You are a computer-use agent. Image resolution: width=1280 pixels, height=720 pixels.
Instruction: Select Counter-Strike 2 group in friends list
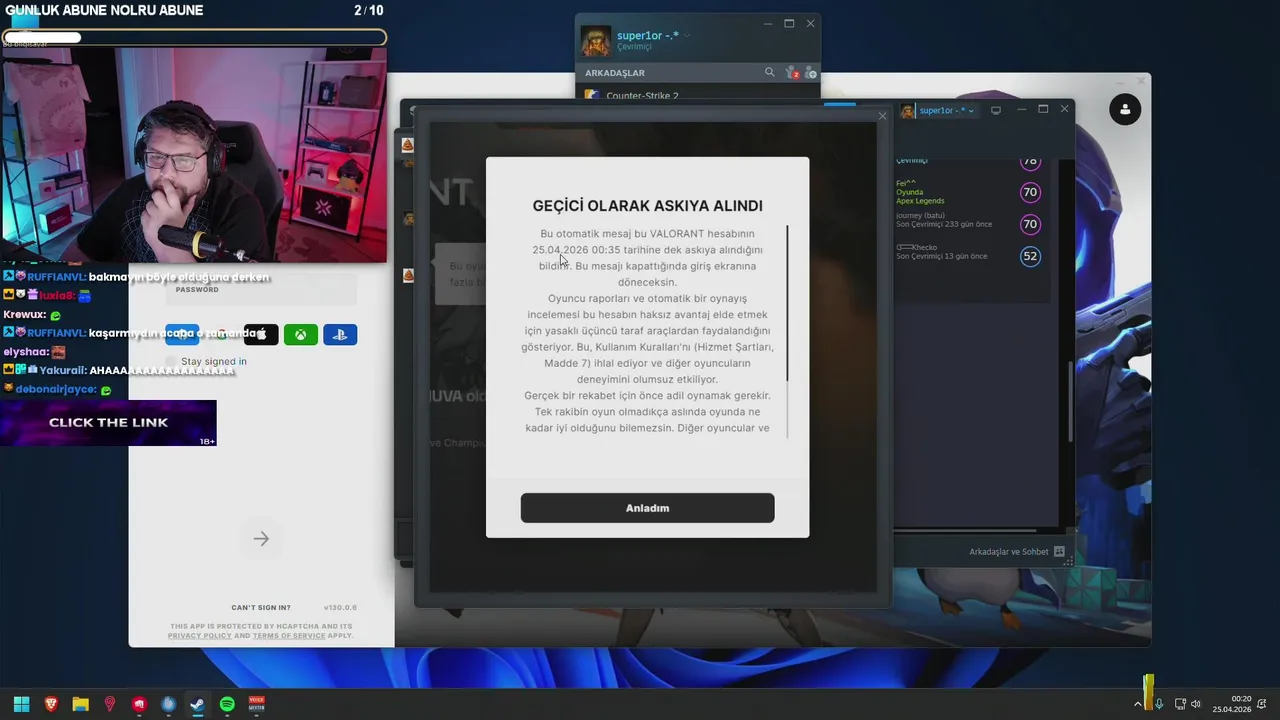tap(642, 95)
